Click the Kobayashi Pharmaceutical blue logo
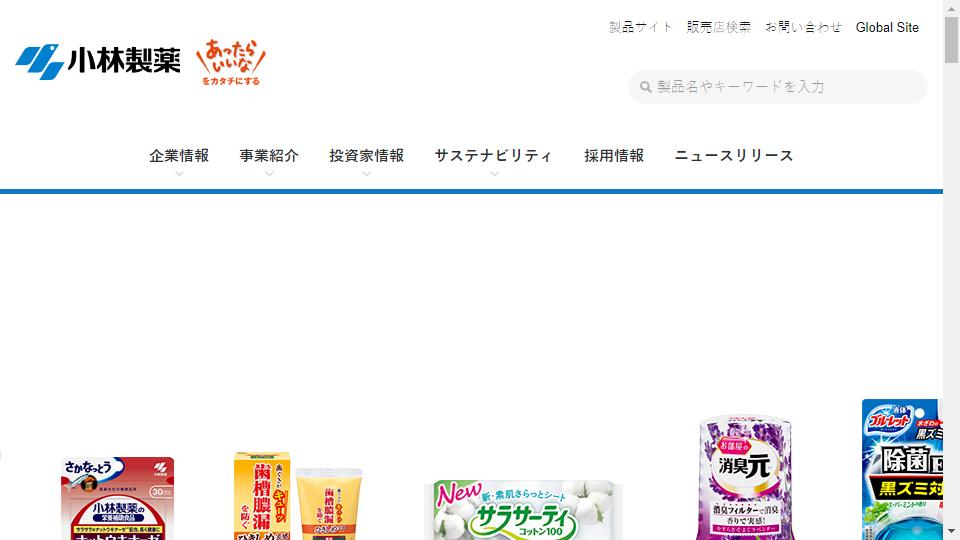This screenshot has width=960, height=540. click(98, 61)
